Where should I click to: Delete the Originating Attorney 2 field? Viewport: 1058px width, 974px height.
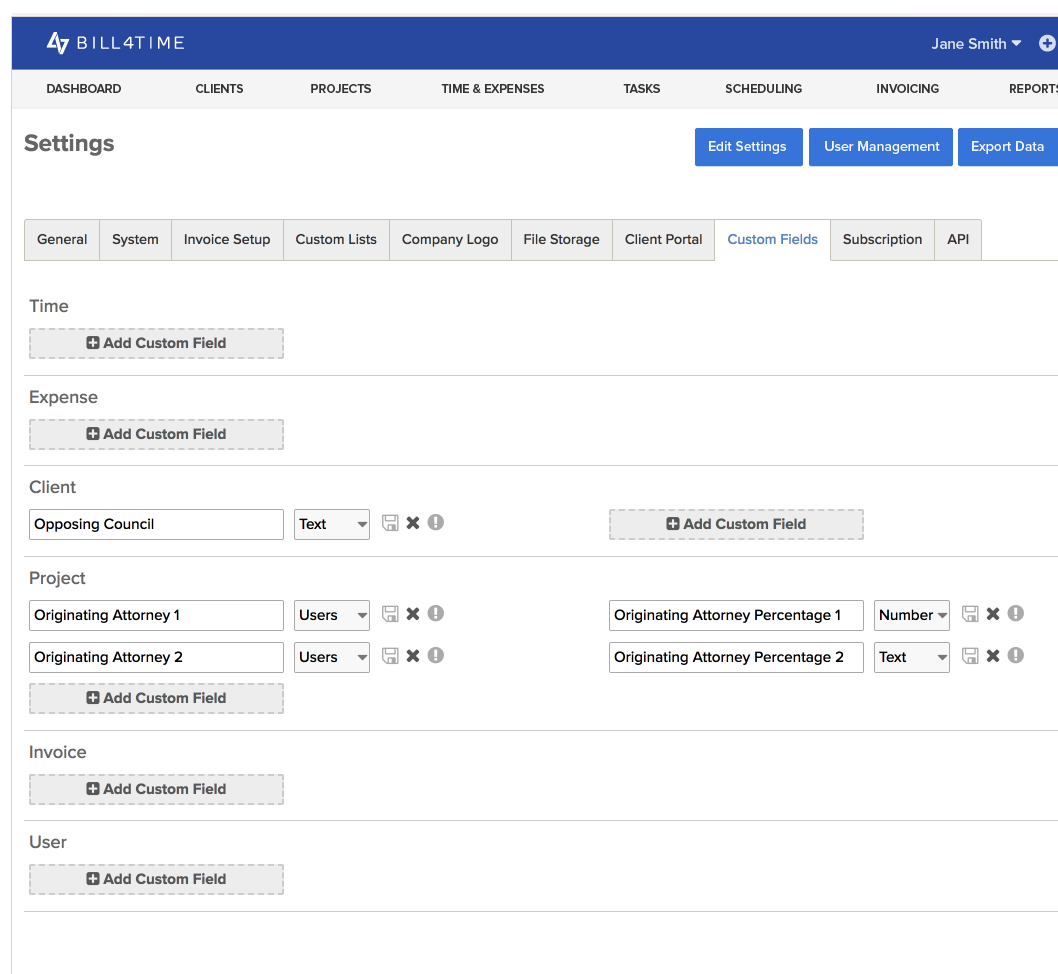(413, 656)
